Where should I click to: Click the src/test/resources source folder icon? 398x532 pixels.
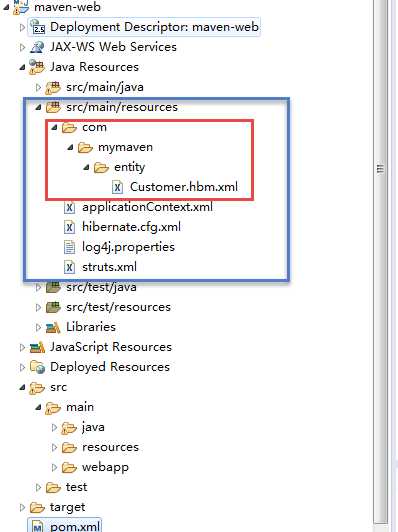coord(53,307)
